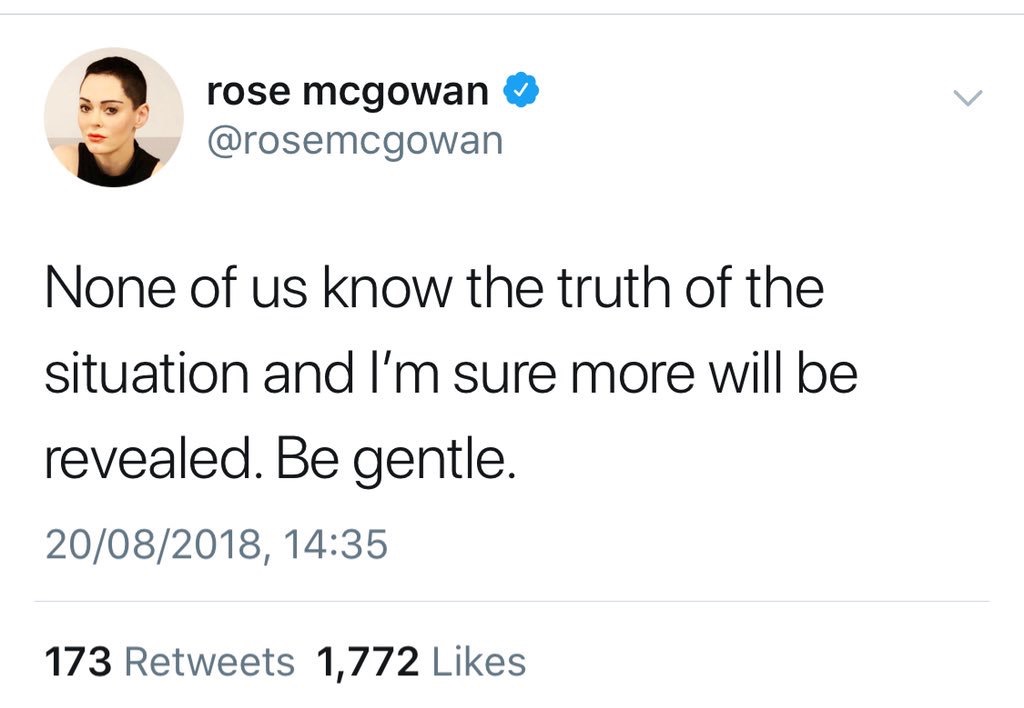Open the 20/08/2018, 14:35 timestamp
Screen dimensions: 1024x708
[217, 544]
